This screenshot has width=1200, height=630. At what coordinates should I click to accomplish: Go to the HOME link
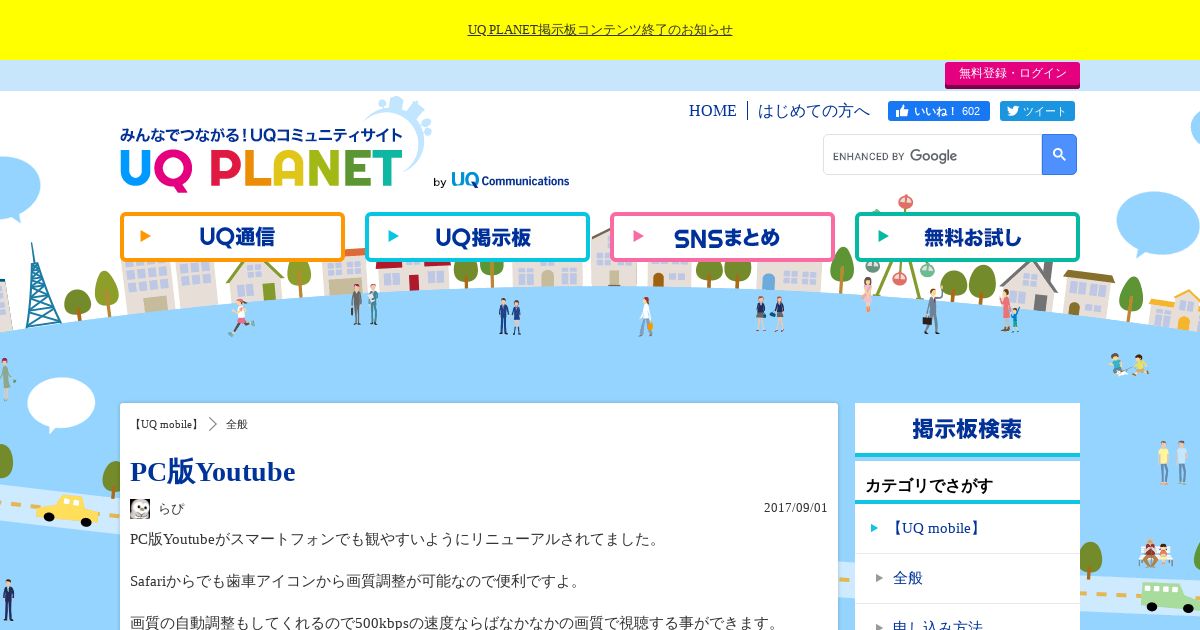click(712, 111)
